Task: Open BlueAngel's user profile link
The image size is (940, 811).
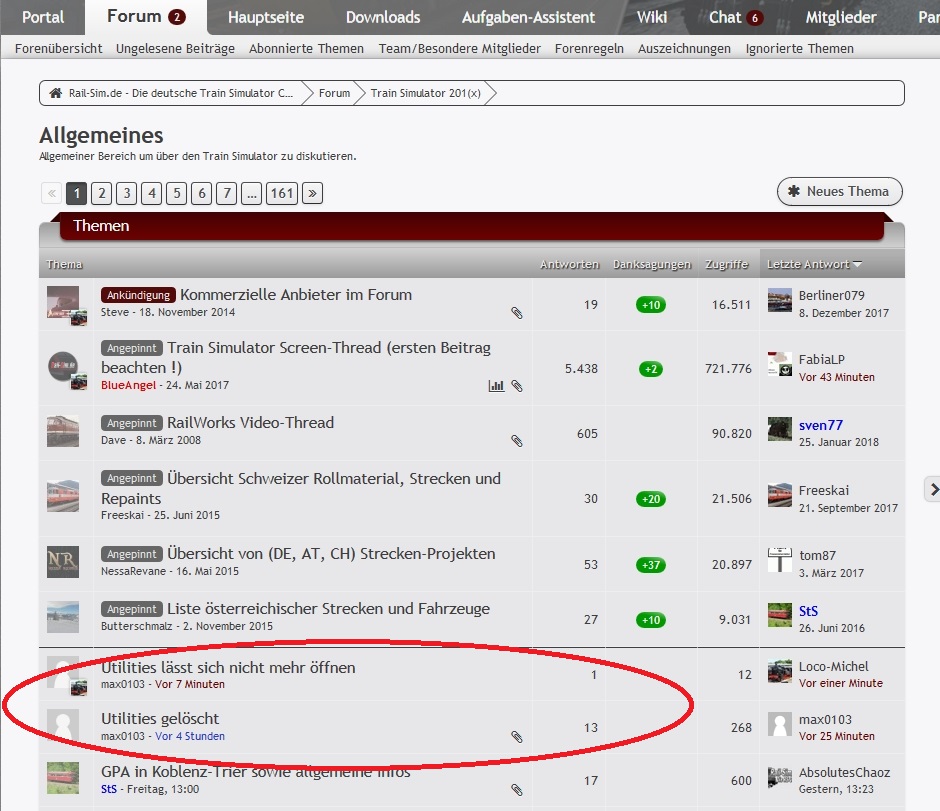Action: pos(128,385)
